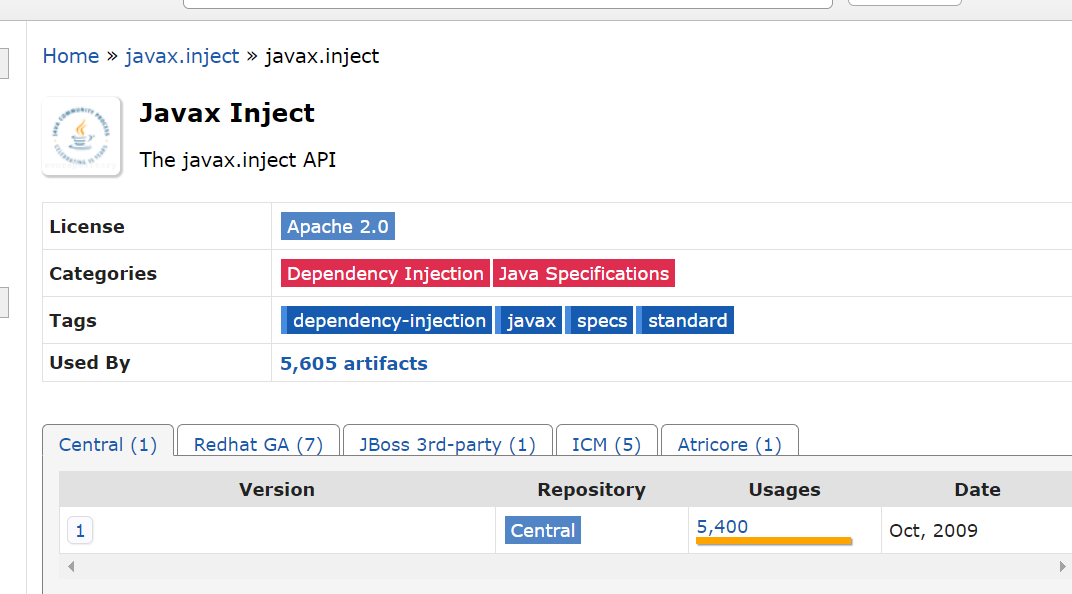Open version 1 link

[80, 530]
